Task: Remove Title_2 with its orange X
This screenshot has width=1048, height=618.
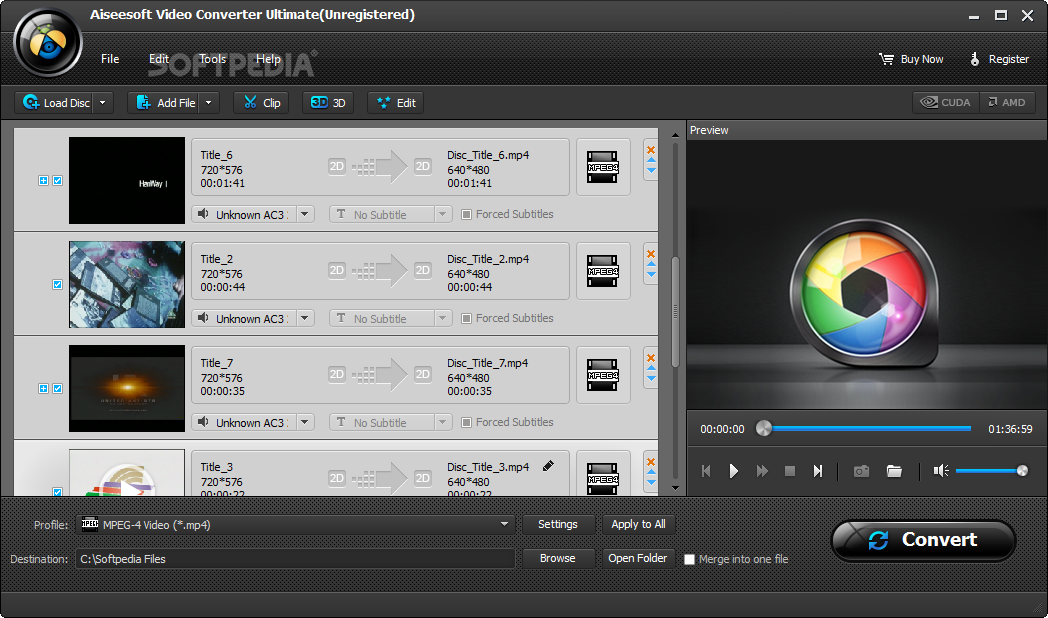Action: [651, 254]
